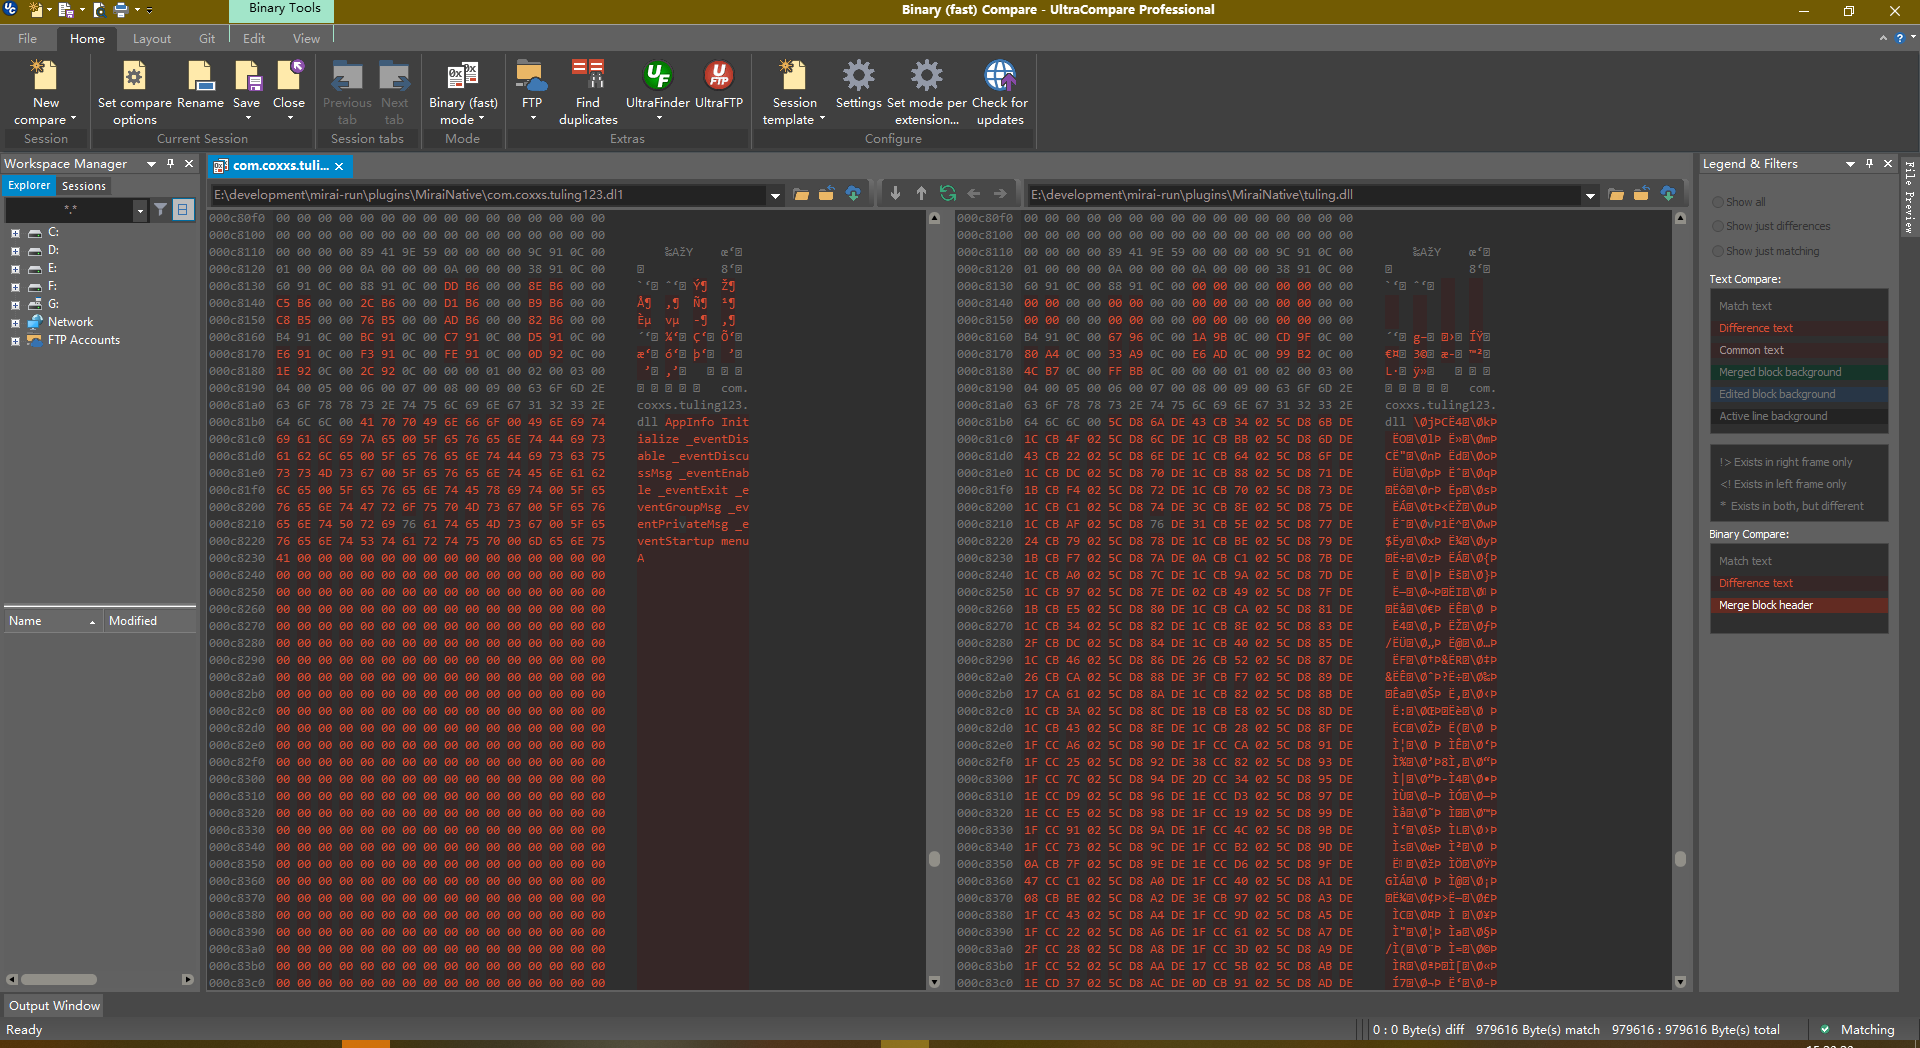Image resolution: width=1920 pixels, height=1048 pixels.
Task: Open Workspace Manager panel options arrow
Action: (151, 164)
